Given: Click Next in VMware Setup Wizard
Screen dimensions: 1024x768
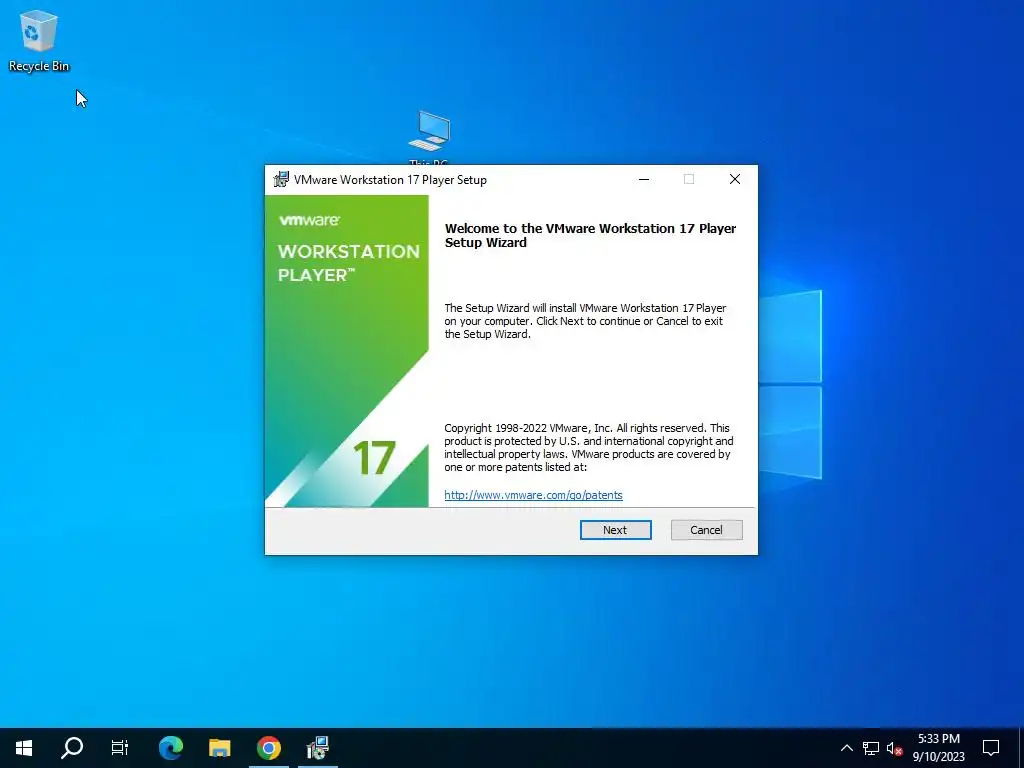Looking at the screenshot, I should click(x=615, y=530).
